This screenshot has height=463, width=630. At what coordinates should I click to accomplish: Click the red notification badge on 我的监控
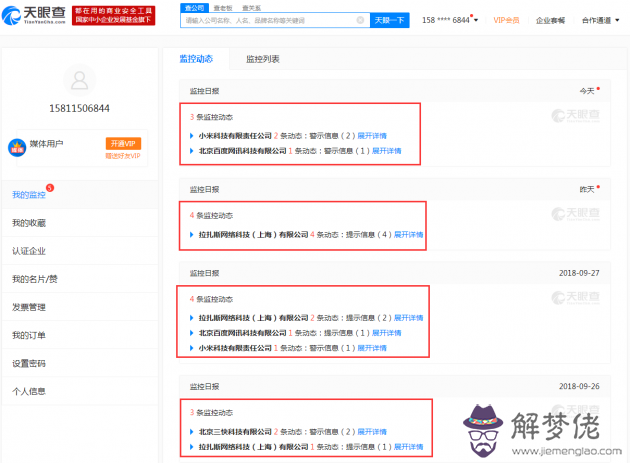point(50,188)
